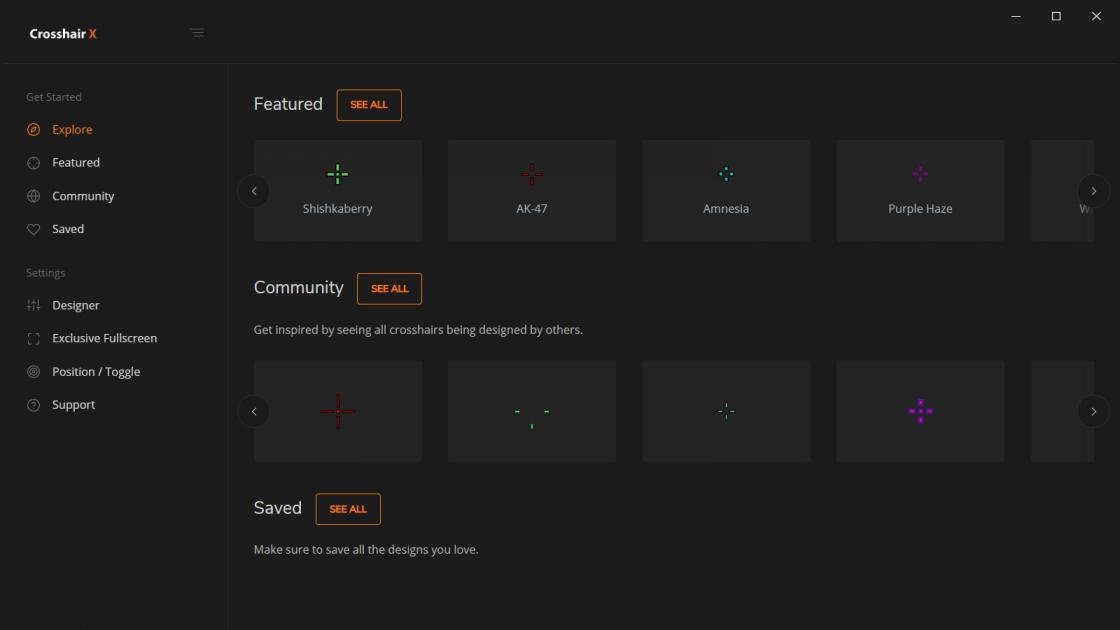Viewport: 1120px width, 630px height.
Task: Click the Community globe icon
Action: [x=34, y=196]
